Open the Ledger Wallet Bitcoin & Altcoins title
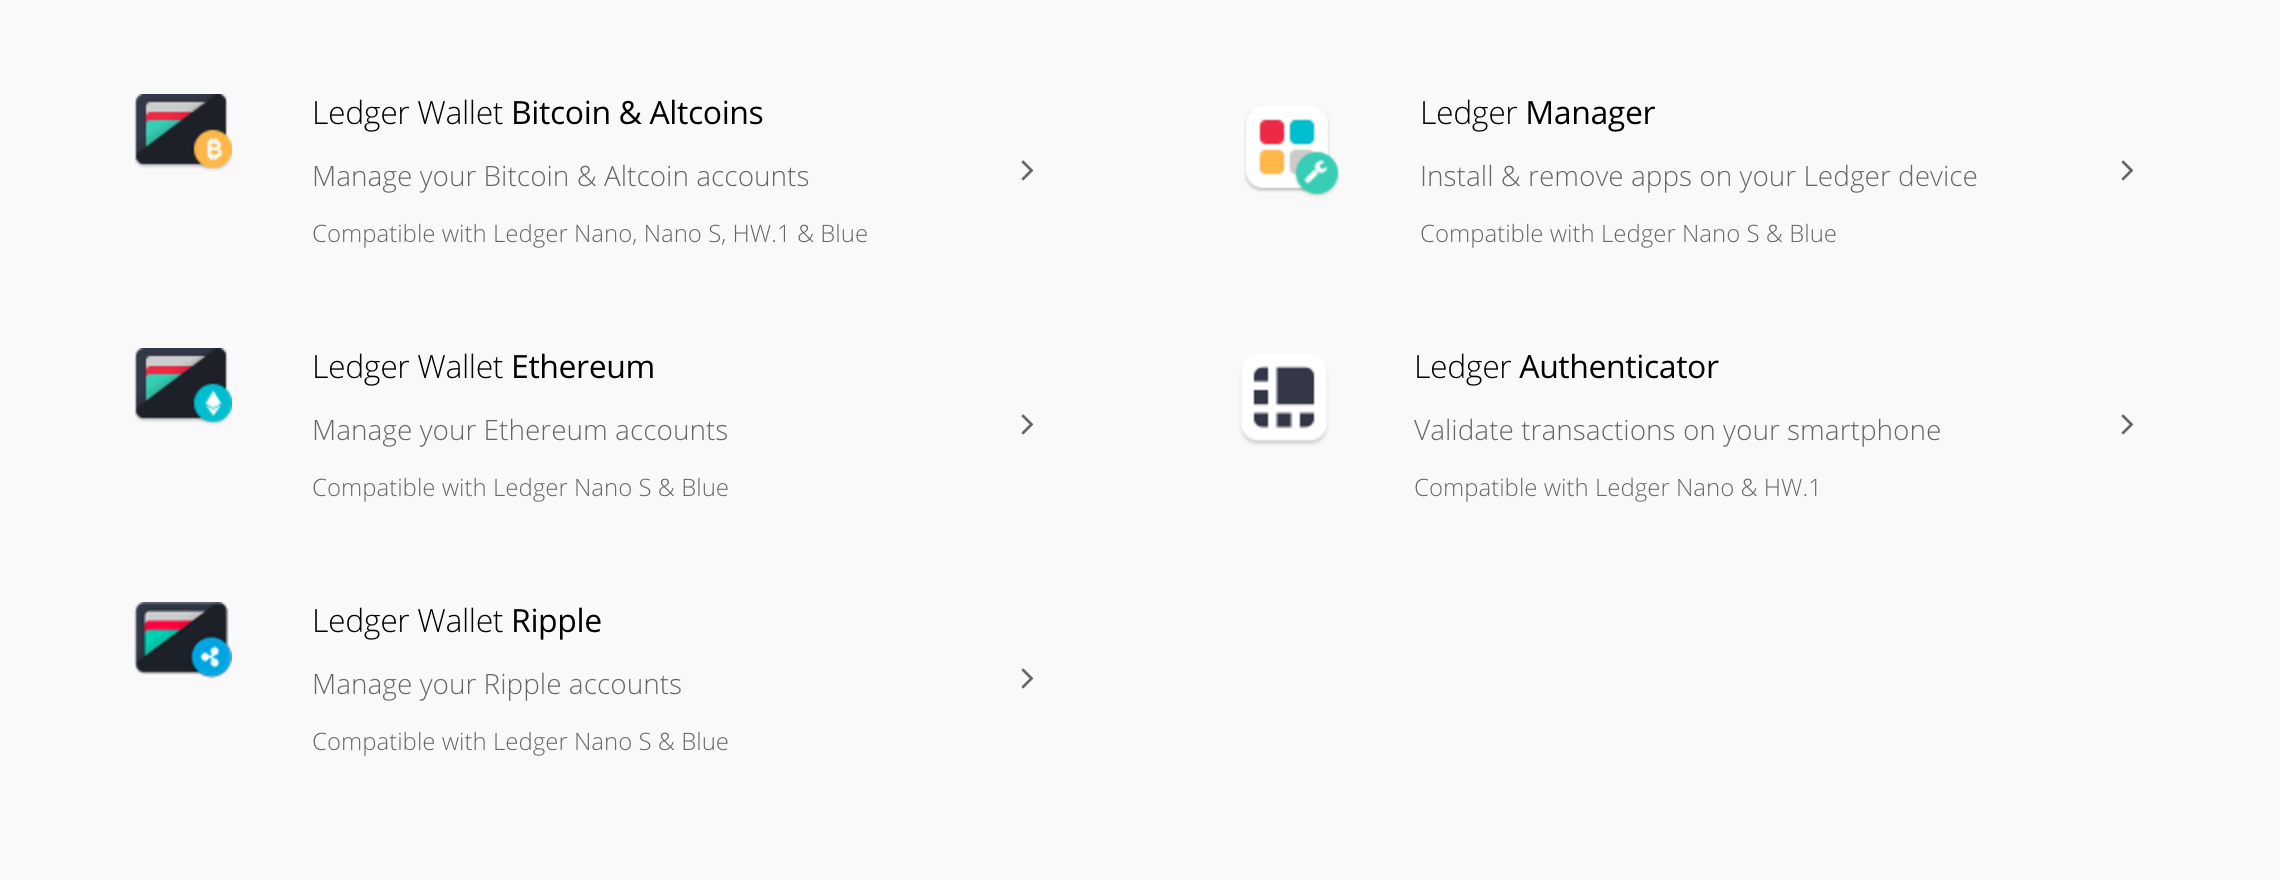 537,113
